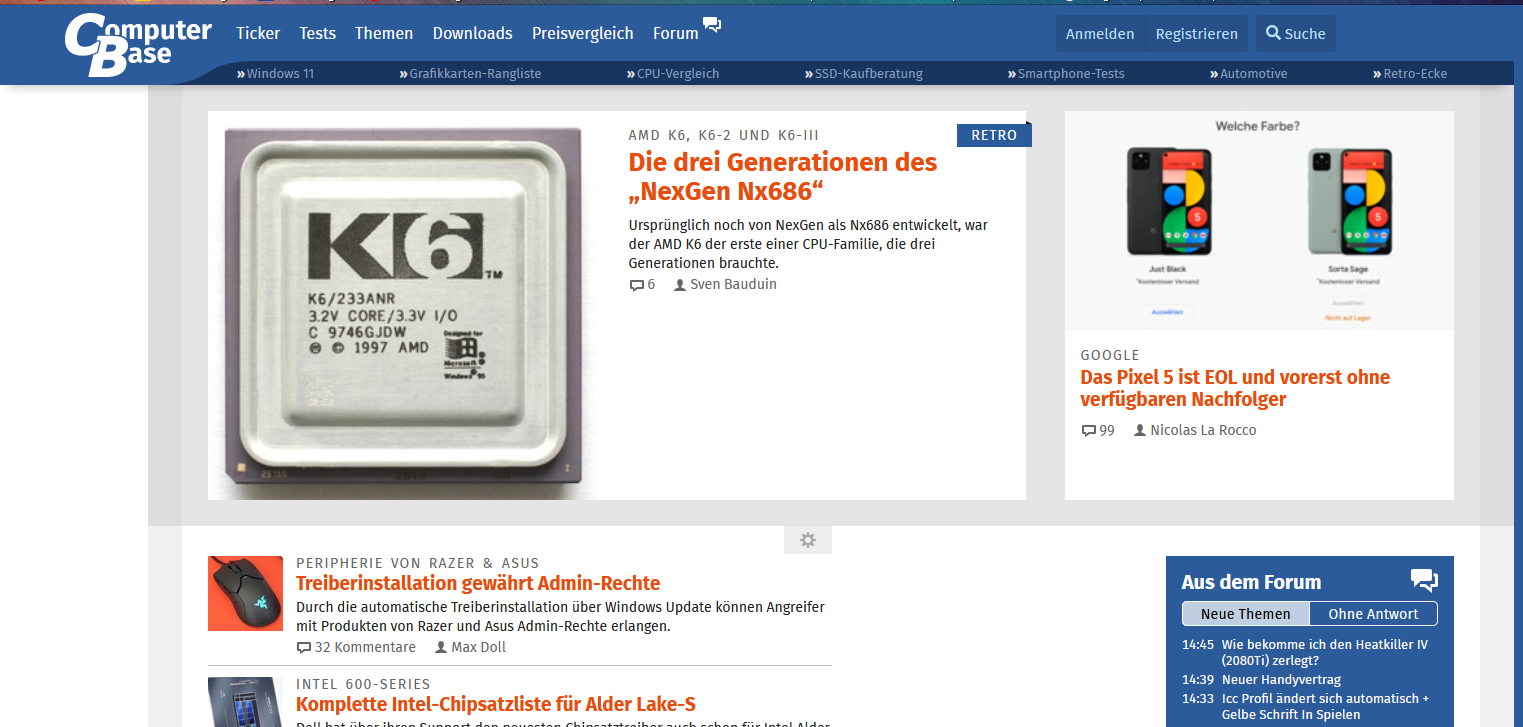
Task: Click the 14:39 forum timestamp
Action: [1198, 680]
